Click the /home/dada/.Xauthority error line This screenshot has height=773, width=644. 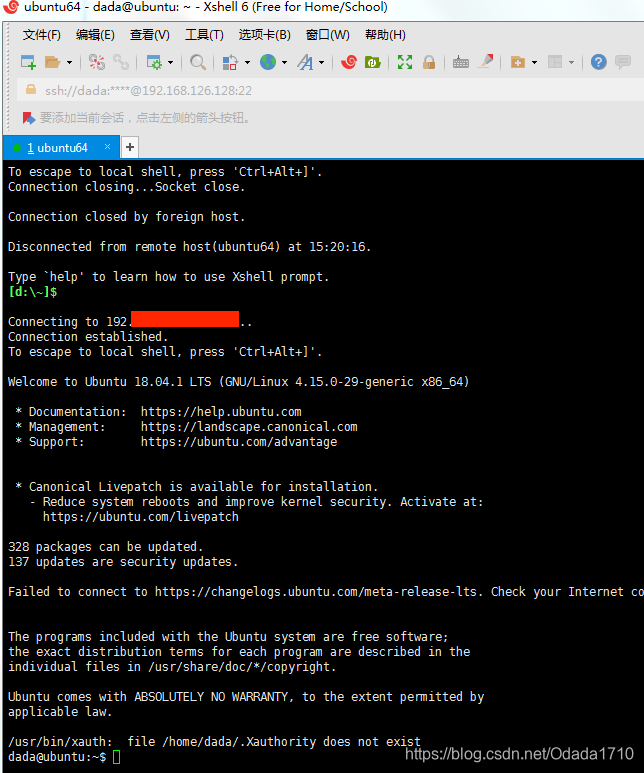point(215,741)
